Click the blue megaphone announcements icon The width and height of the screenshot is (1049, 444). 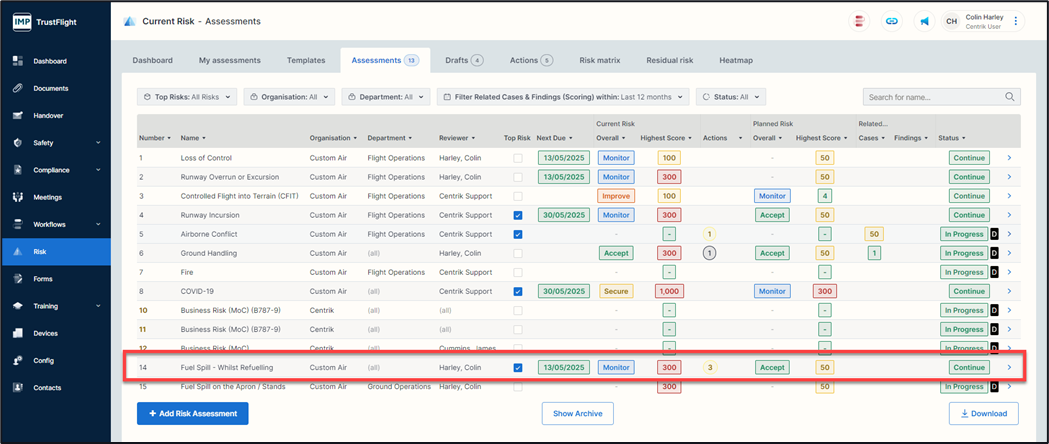point(924,21)
